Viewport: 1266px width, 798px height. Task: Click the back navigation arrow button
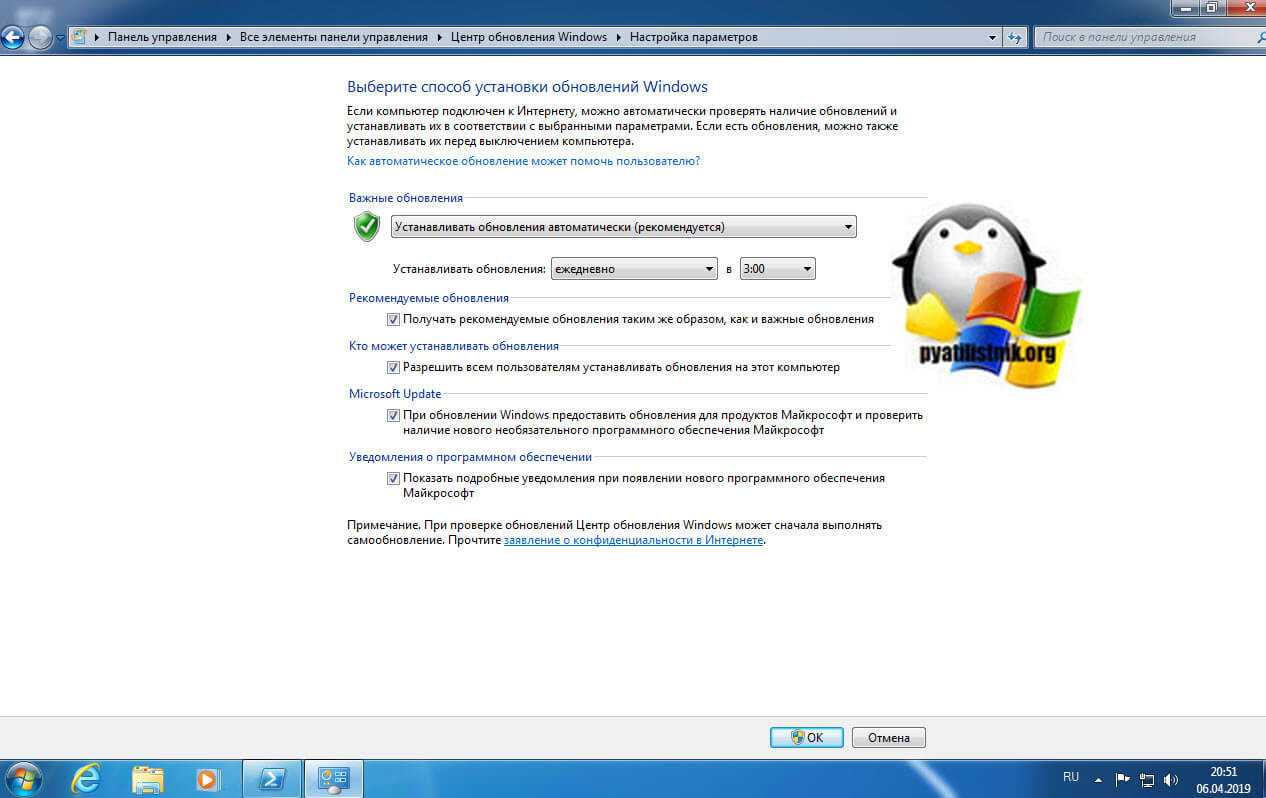tap(13, 38)
